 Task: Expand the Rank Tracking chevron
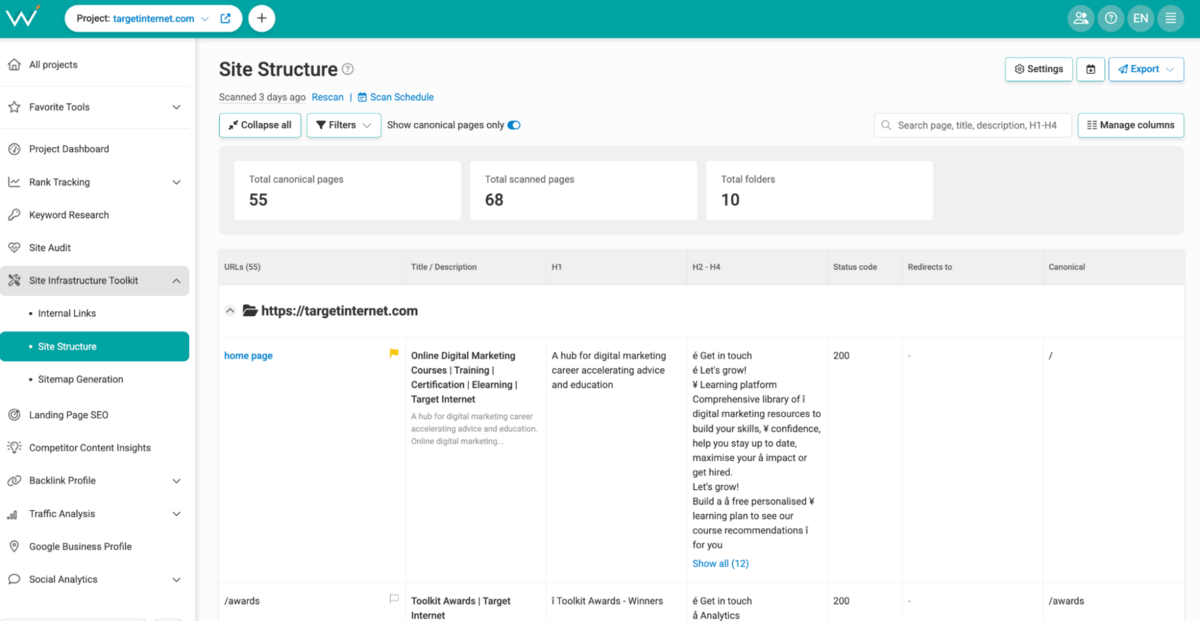pyautogui.click(x=176, y=182)
